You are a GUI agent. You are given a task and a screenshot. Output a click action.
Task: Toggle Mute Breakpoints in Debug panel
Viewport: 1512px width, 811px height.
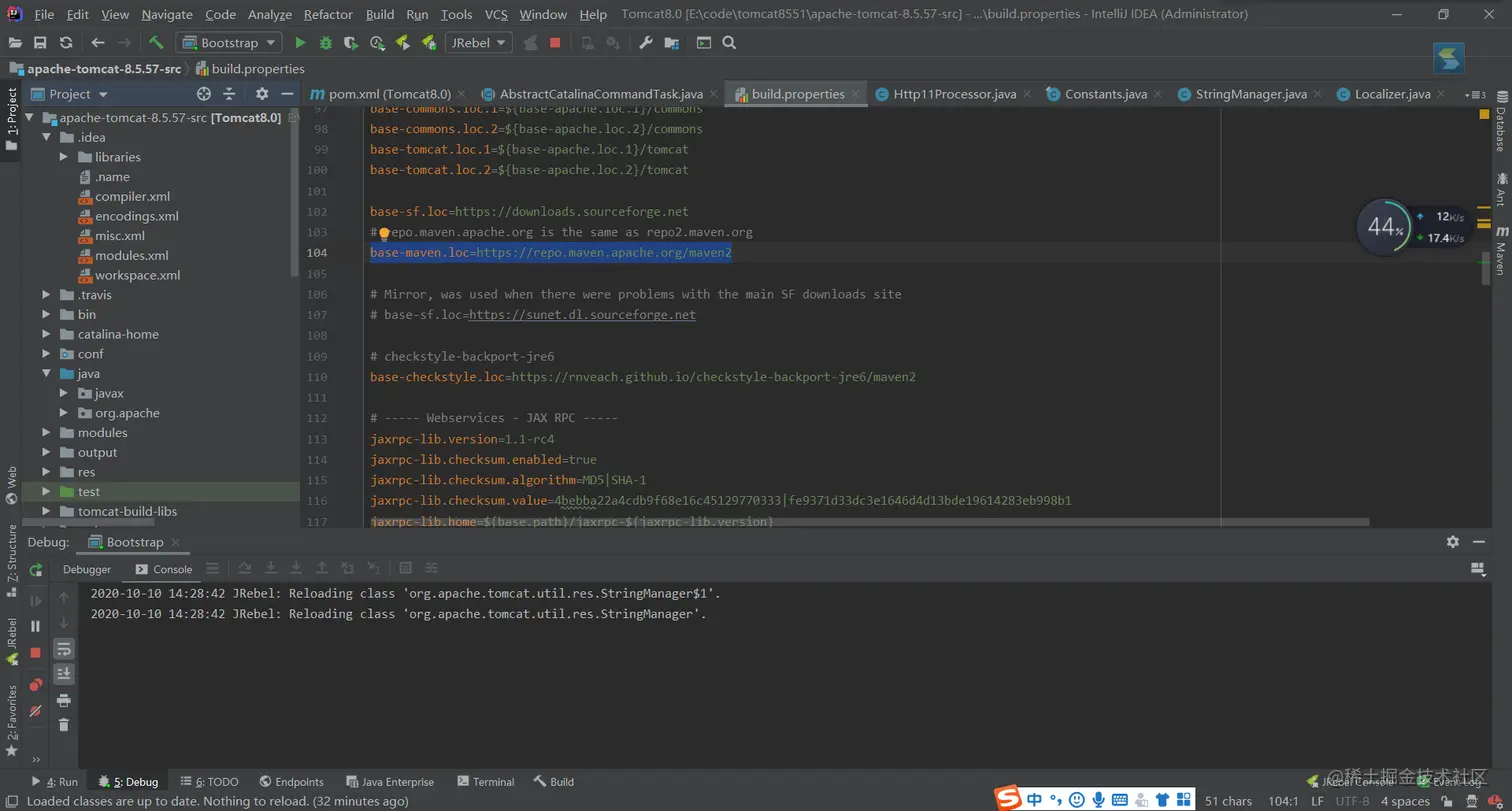(36, 711)
